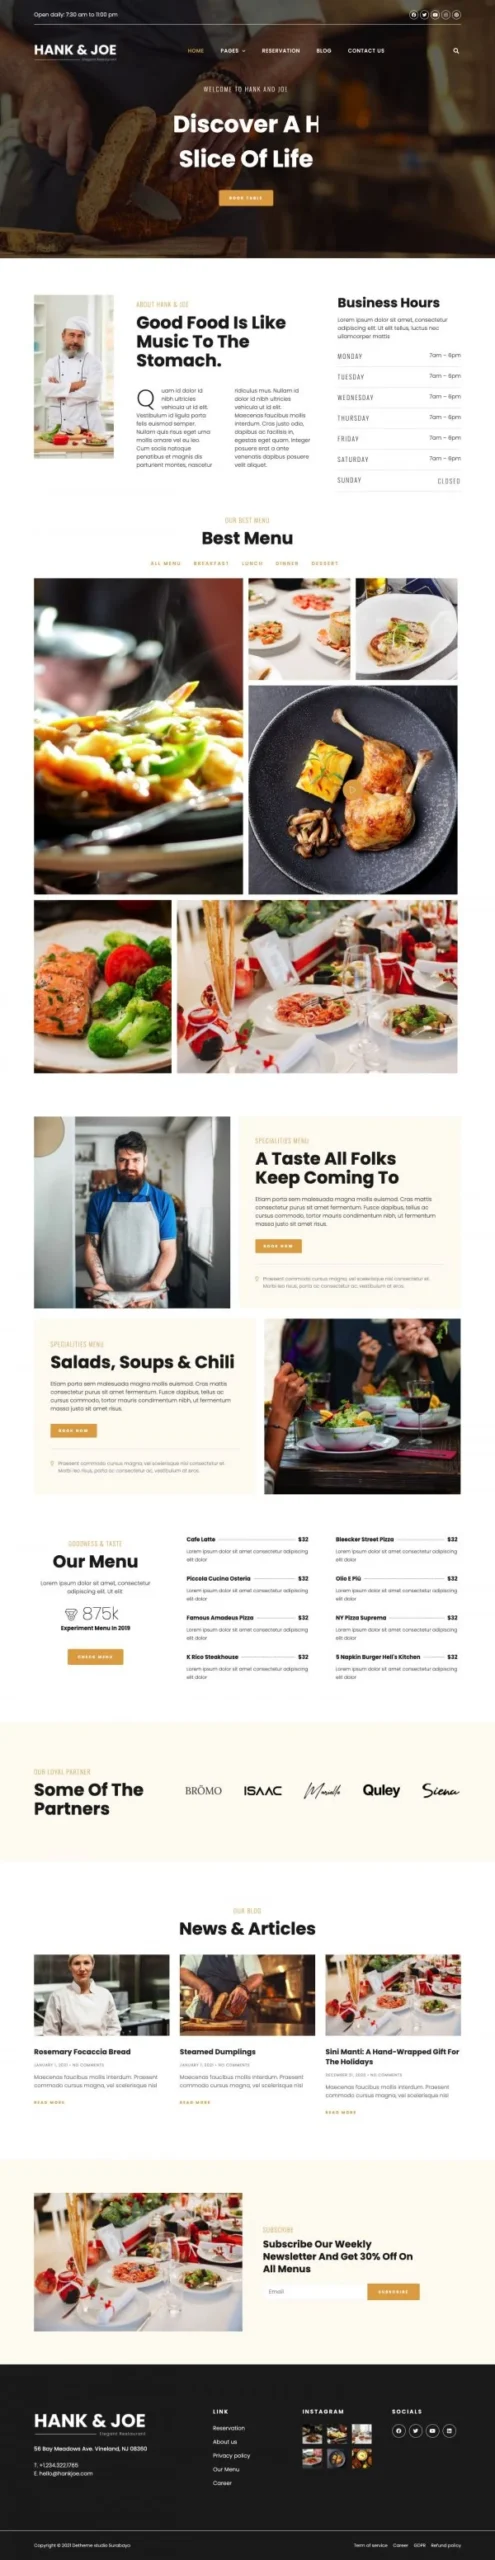This screenshot has height=2560, width=495.
Task: Open the first Instagram thumbnail in the footer
Action: [x=311, y=2432]
